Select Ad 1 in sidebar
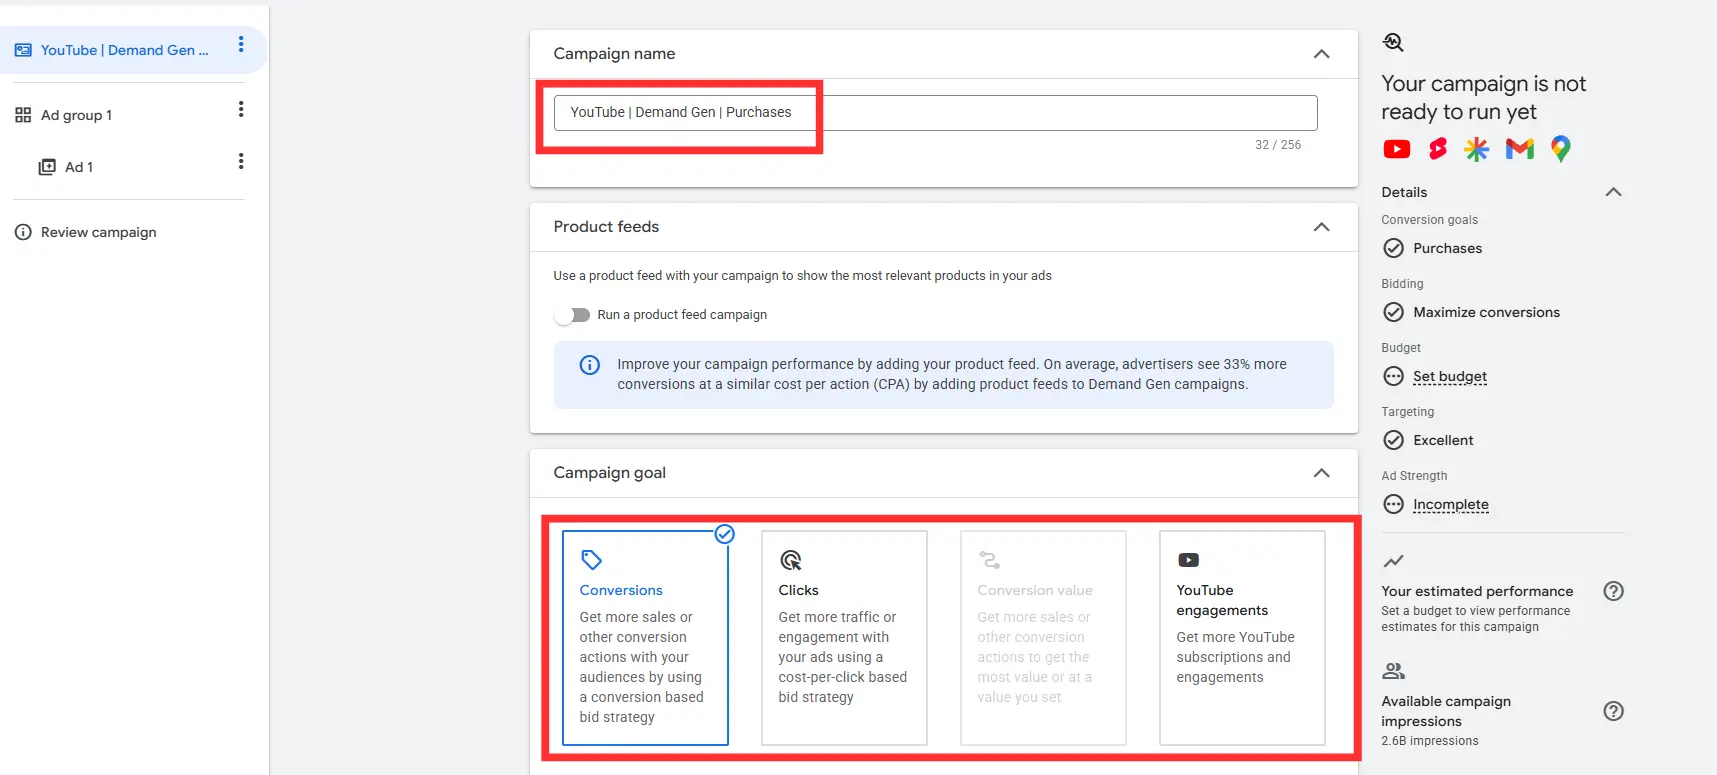1717x775 pixels. [79, 167]
